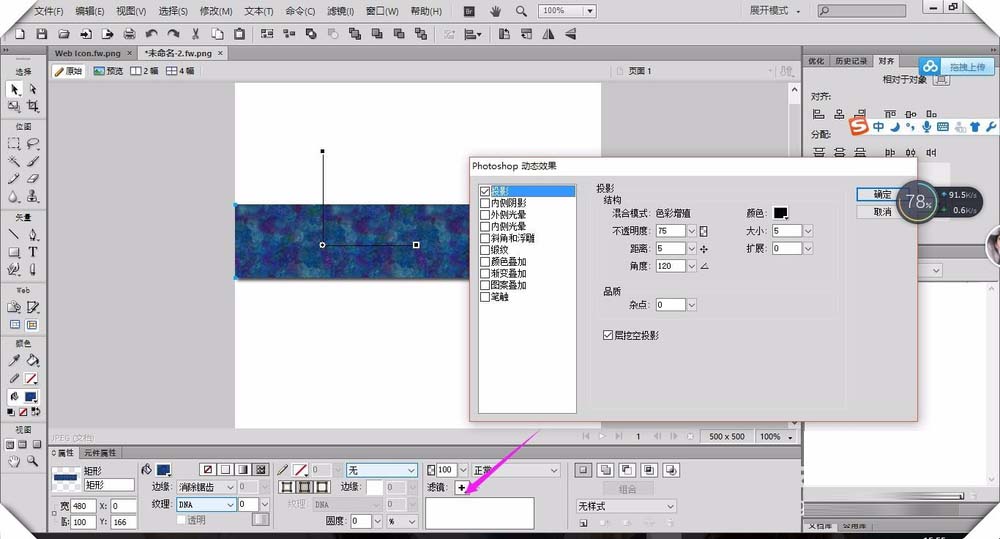Click the Undo arrow in toolbar
This screenshot has height=539, width=1000.
pyautogui.click(x=151, y=33)
